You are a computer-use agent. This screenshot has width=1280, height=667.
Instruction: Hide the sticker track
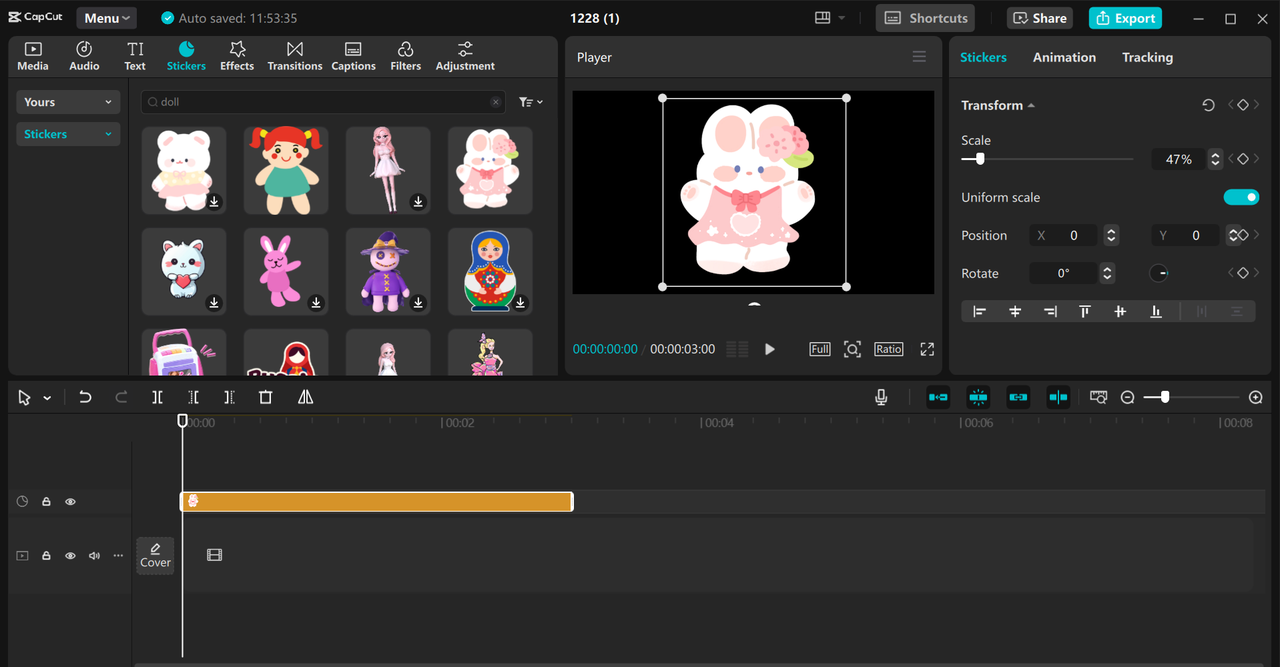point(70,502)
